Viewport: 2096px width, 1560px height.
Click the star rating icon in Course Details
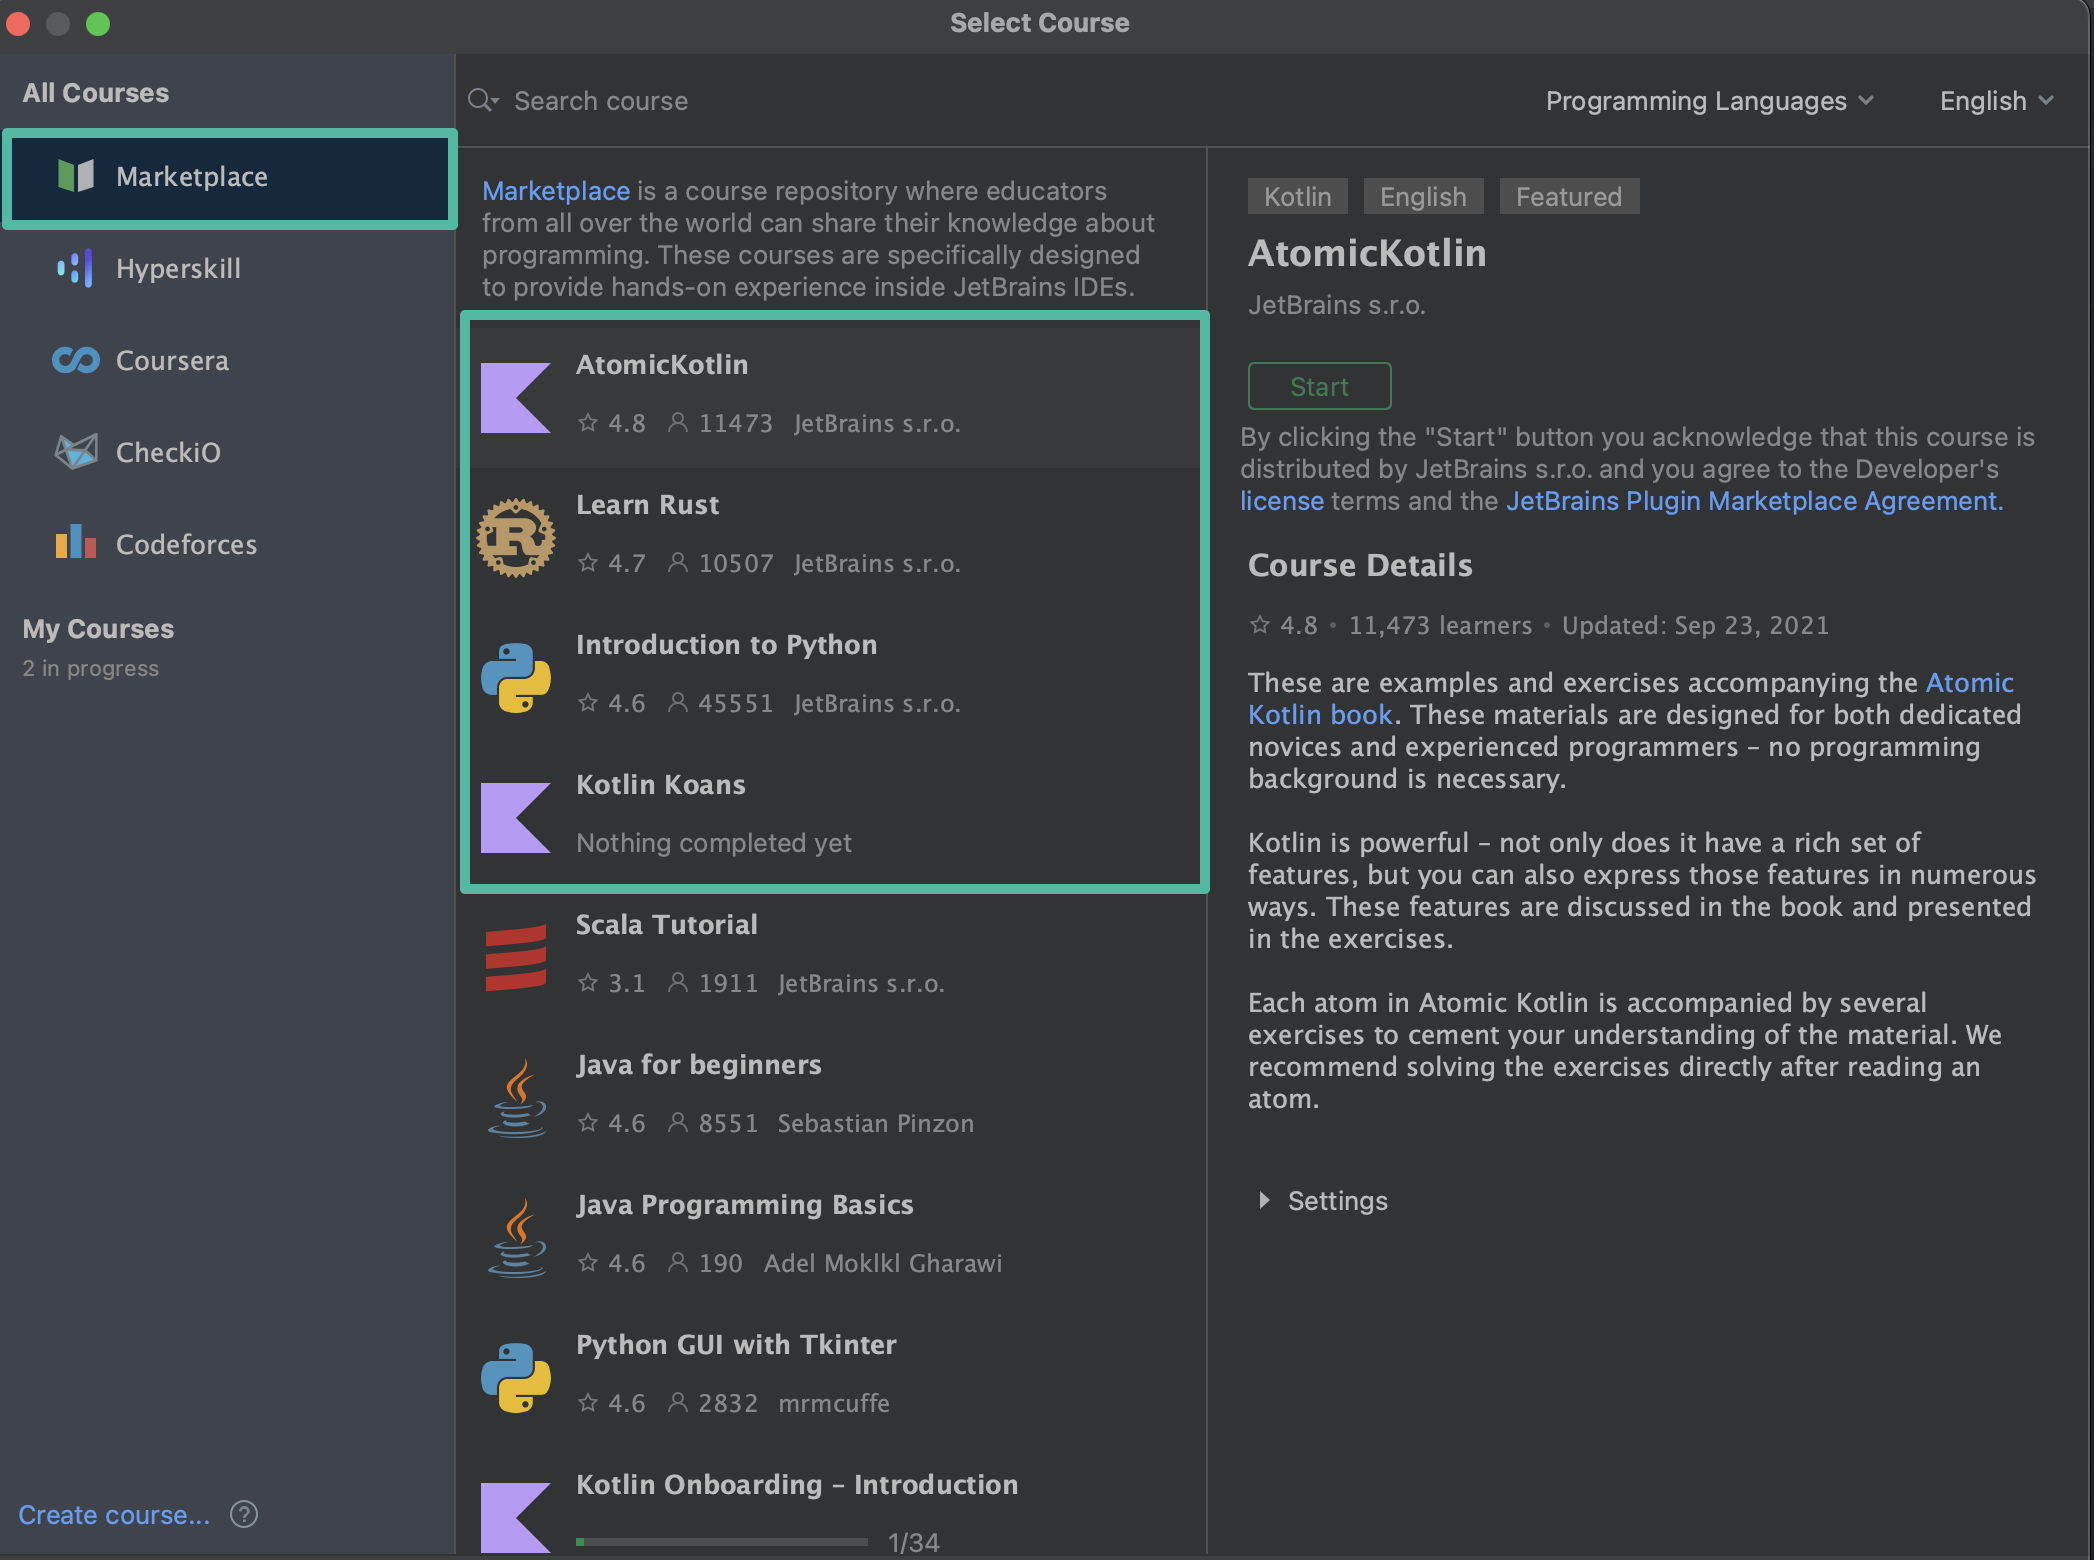coord(1260,625)
